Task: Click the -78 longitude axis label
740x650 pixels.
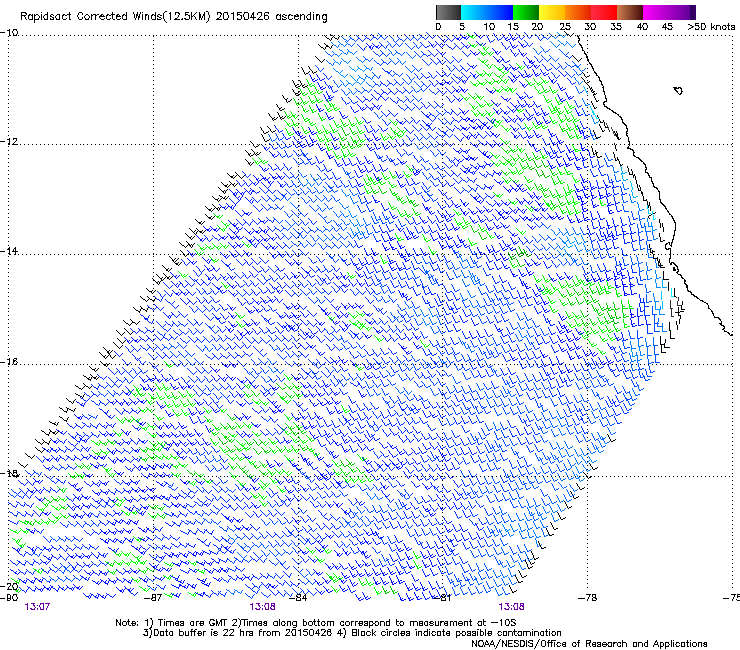Action: [x=587, y=598]
